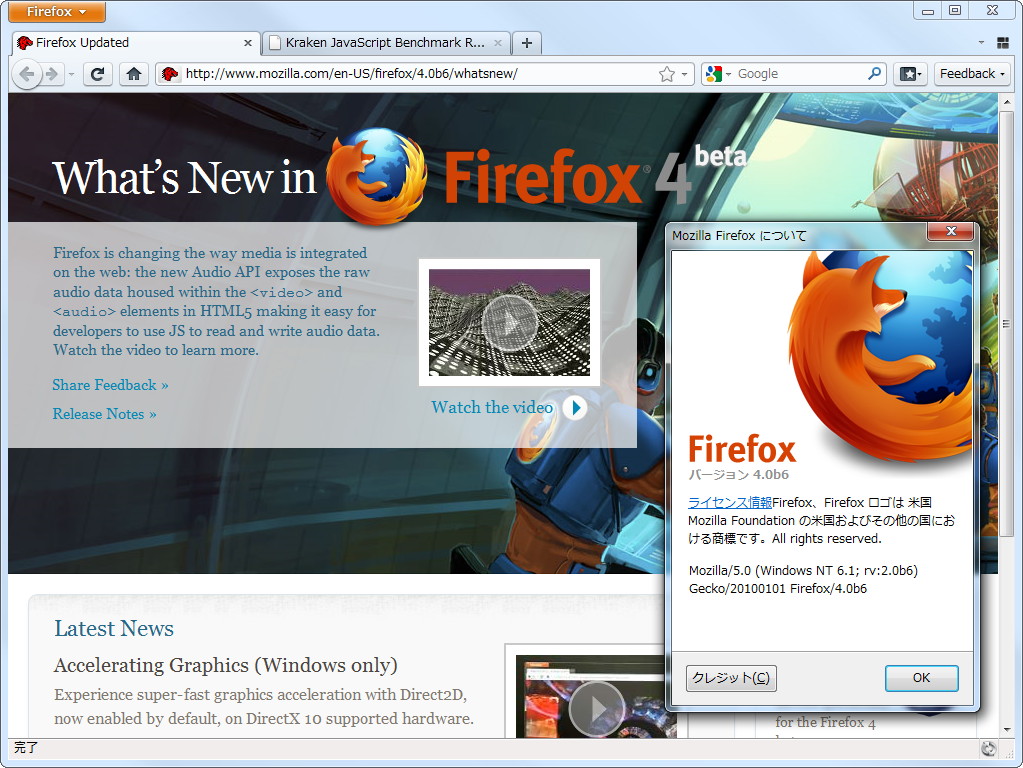Open a new tab with the plus icon
Screen dimensions: 1023x768
(x=526, y=43)
